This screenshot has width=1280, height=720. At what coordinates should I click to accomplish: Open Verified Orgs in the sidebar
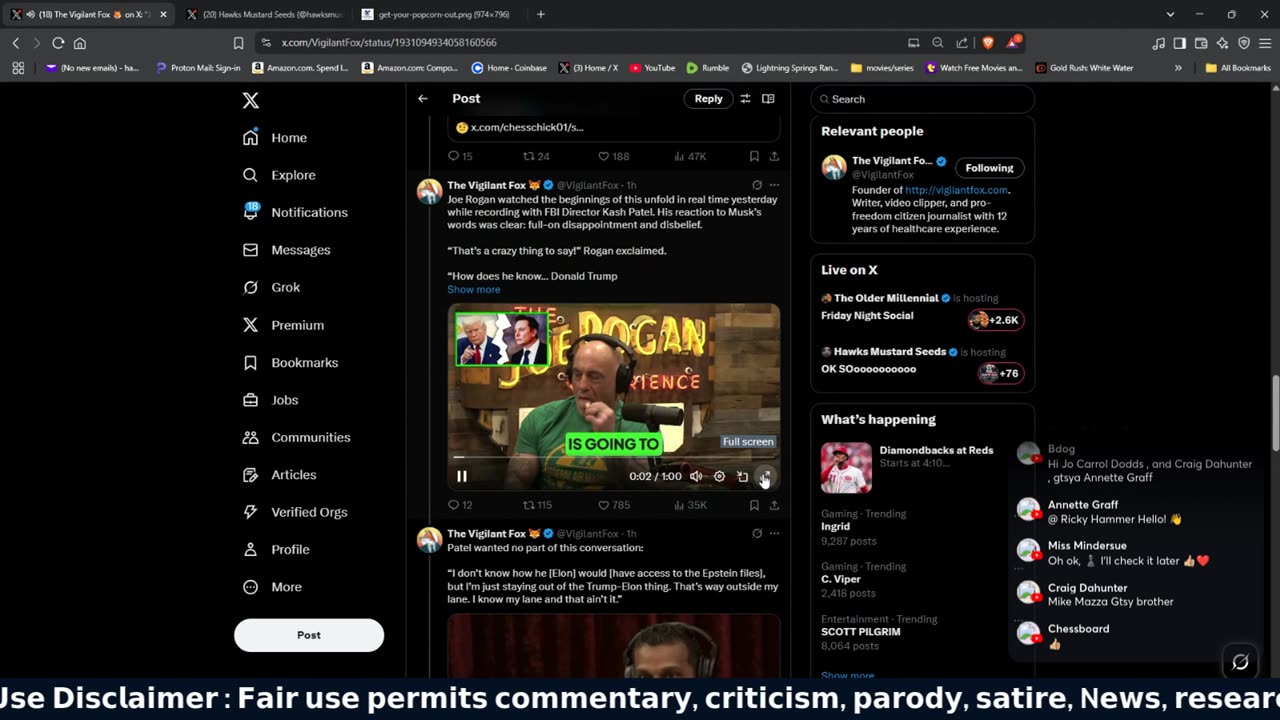coord(295,512)
